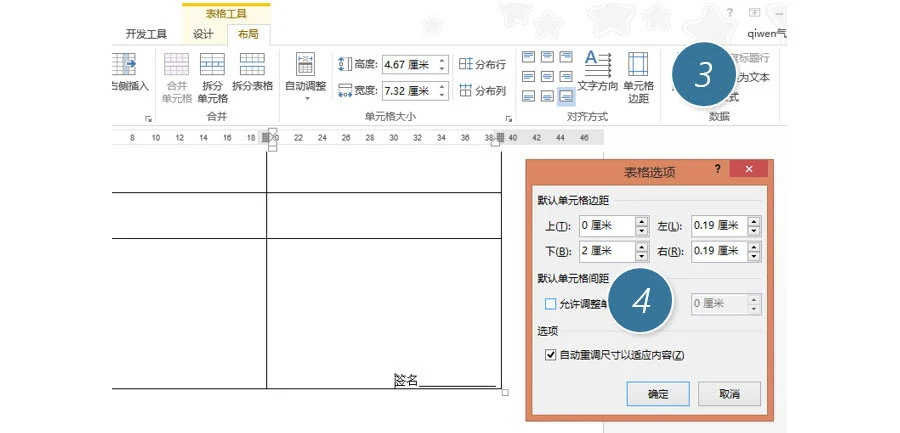Image resolution: width=900 pixels, height=433 pixels.
Task: Click the row height (高度) input field
Action: tap(407, 65)
